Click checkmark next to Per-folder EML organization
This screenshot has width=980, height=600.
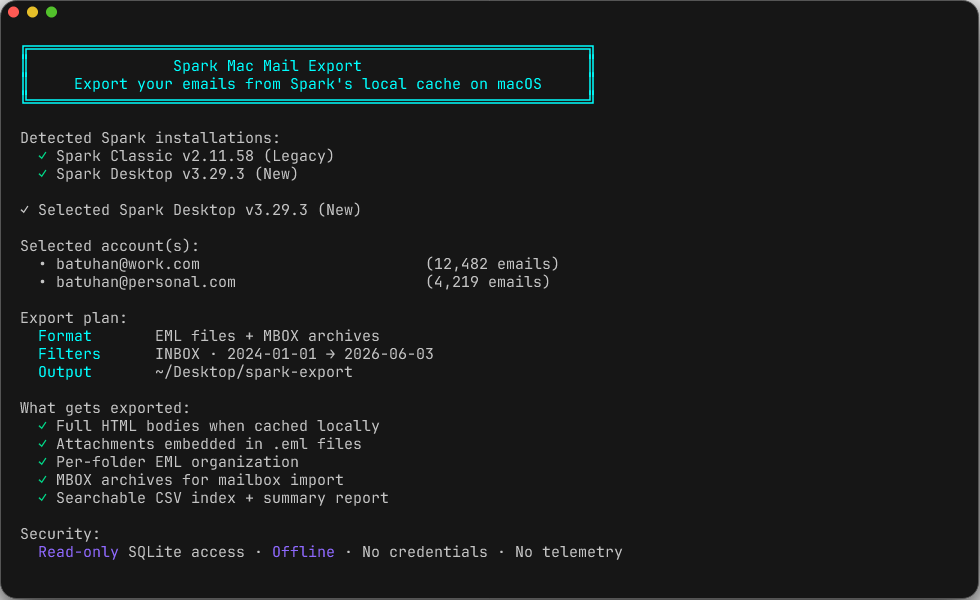click(x=42, y=462)
